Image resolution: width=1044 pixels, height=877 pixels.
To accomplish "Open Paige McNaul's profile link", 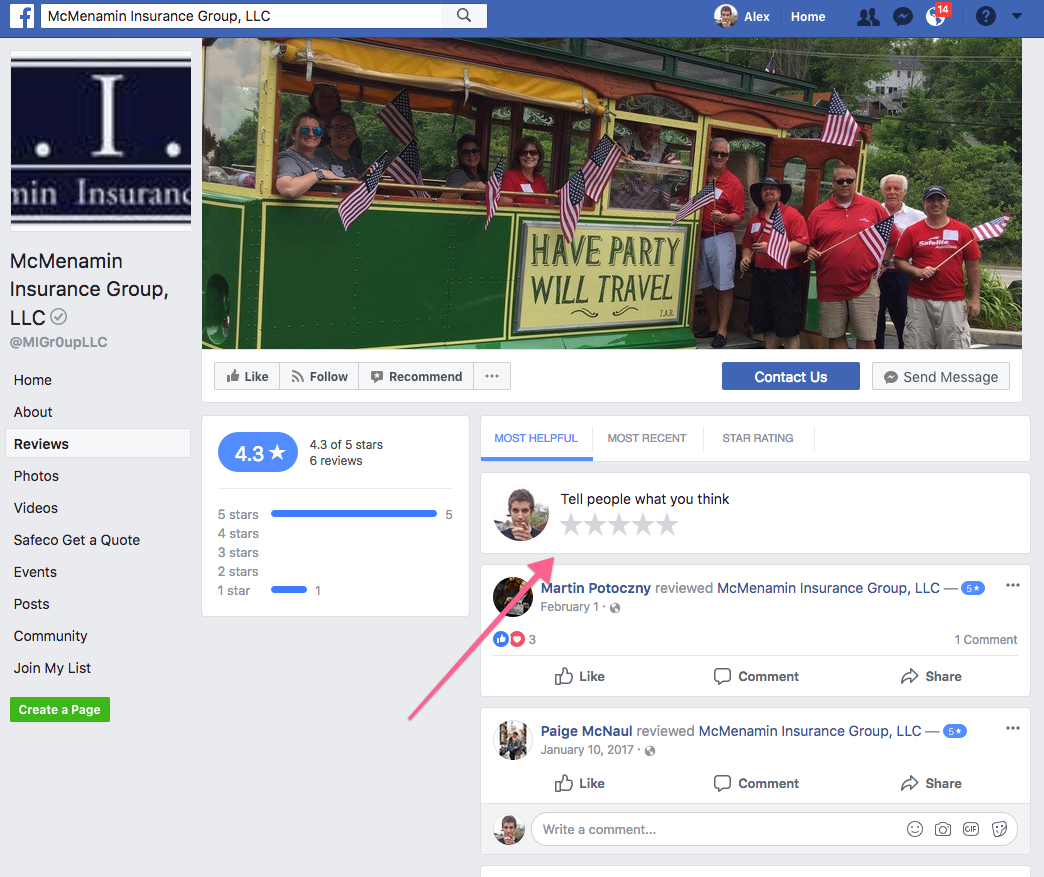I will [587, 731].
